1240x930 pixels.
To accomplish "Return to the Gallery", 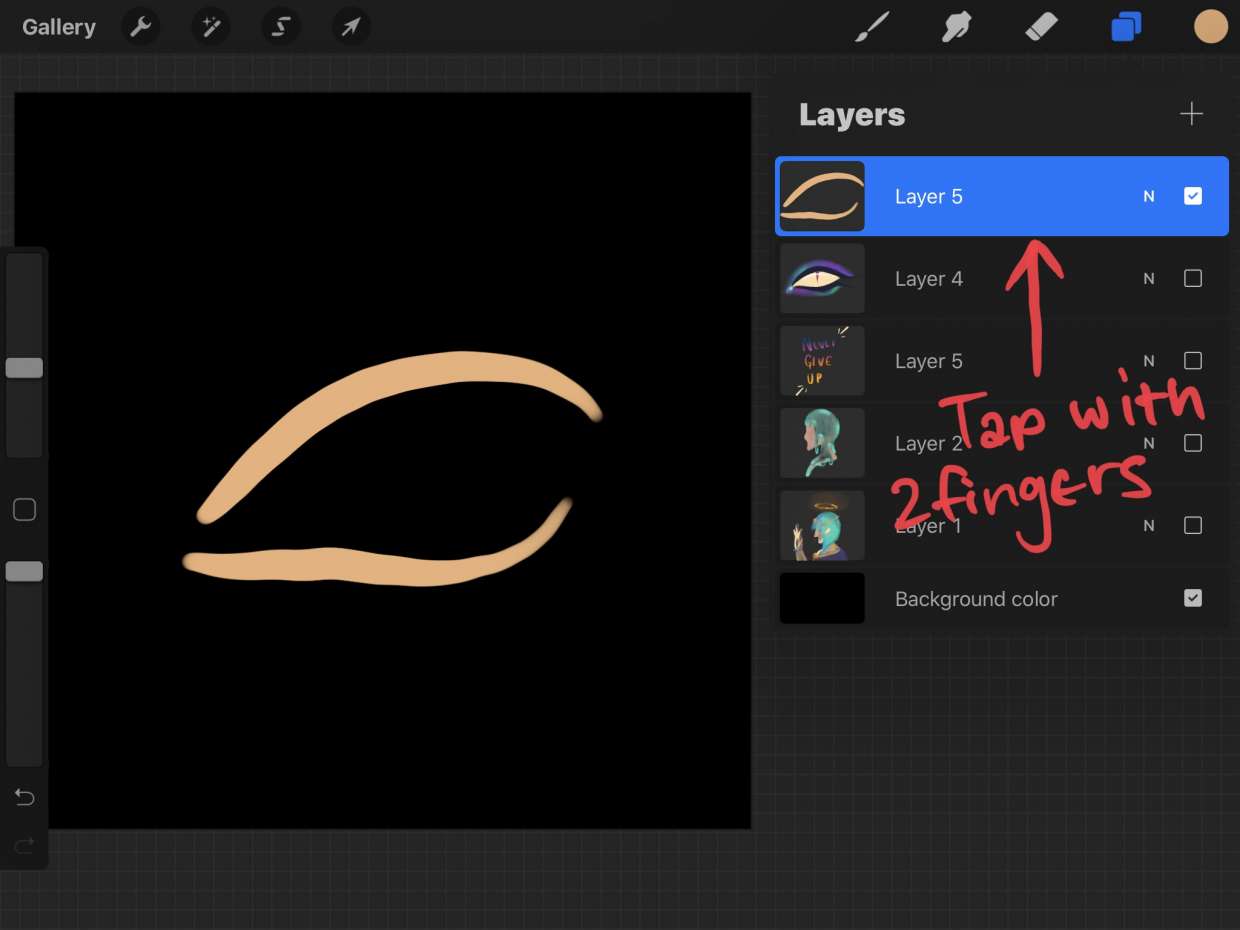I will pos(59,27).
